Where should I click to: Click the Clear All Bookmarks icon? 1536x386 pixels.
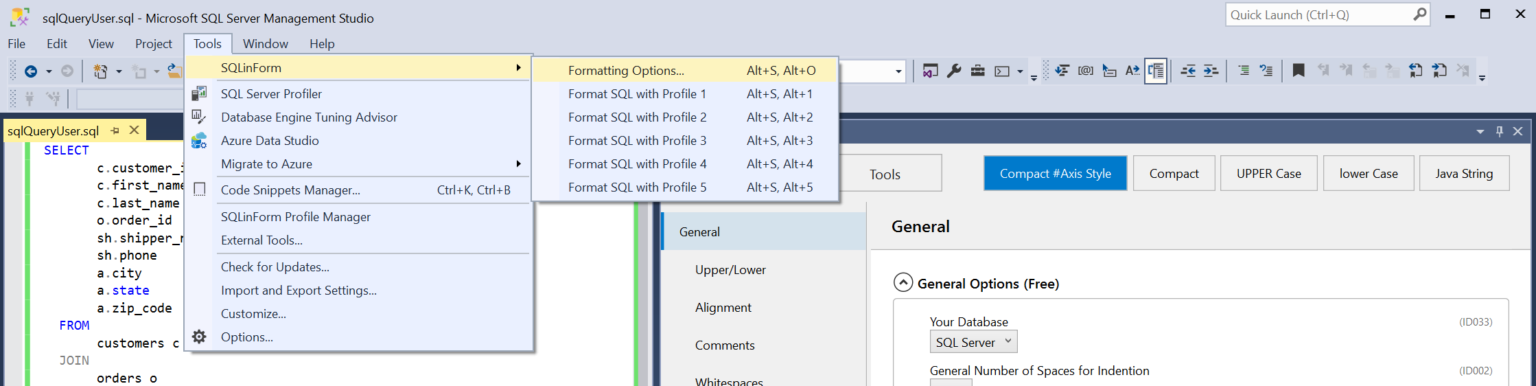(1463, 71)
